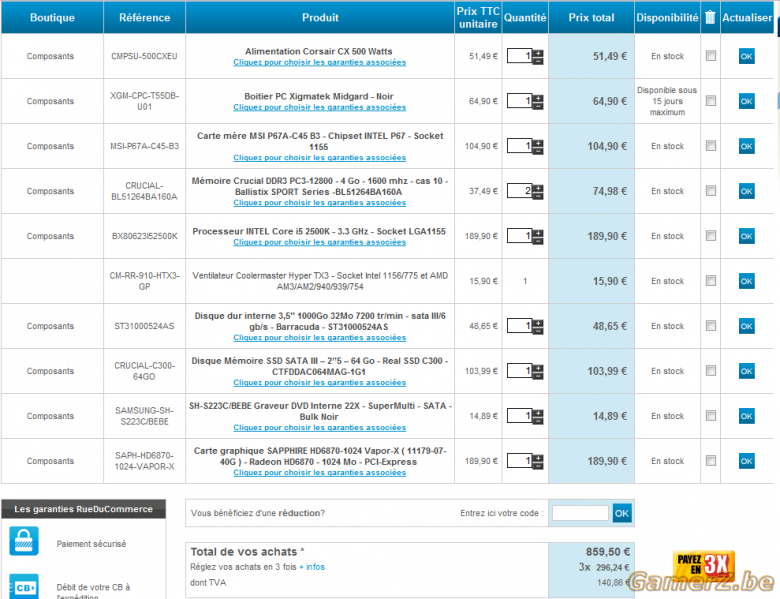The width and height of the screenshot is (780, 599).
Task: Click the Prix total column header
Action: click(x=591, y=17)
